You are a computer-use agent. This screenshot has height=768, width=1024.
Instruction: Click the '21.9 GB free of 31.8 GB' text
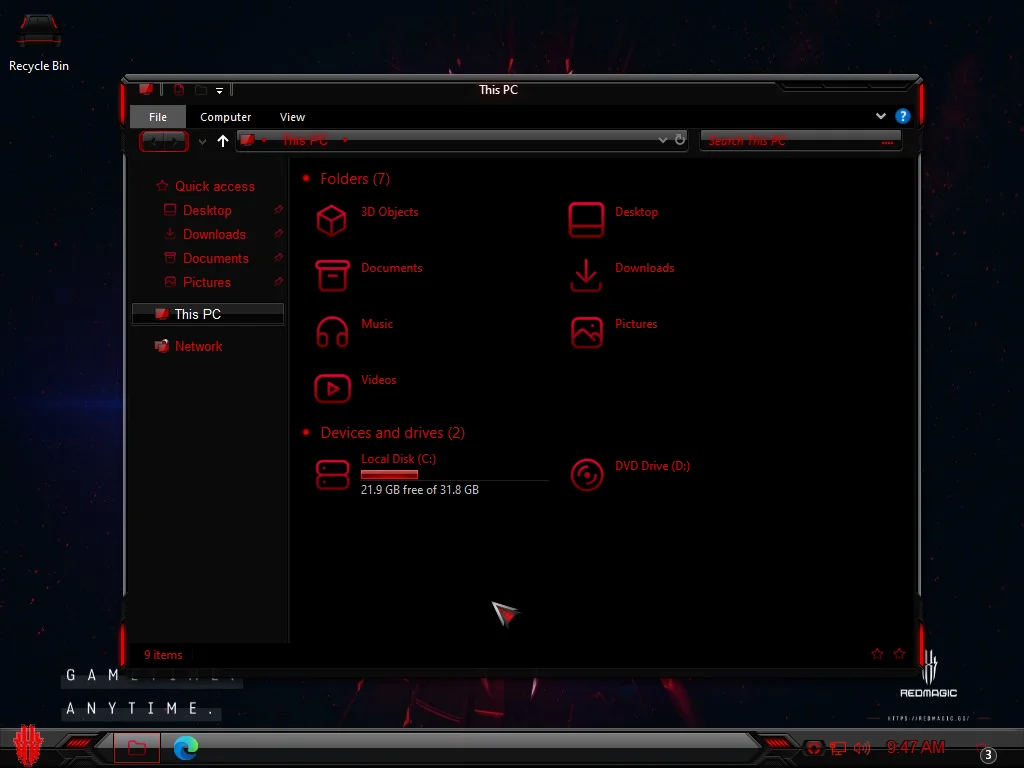(420, 490)
